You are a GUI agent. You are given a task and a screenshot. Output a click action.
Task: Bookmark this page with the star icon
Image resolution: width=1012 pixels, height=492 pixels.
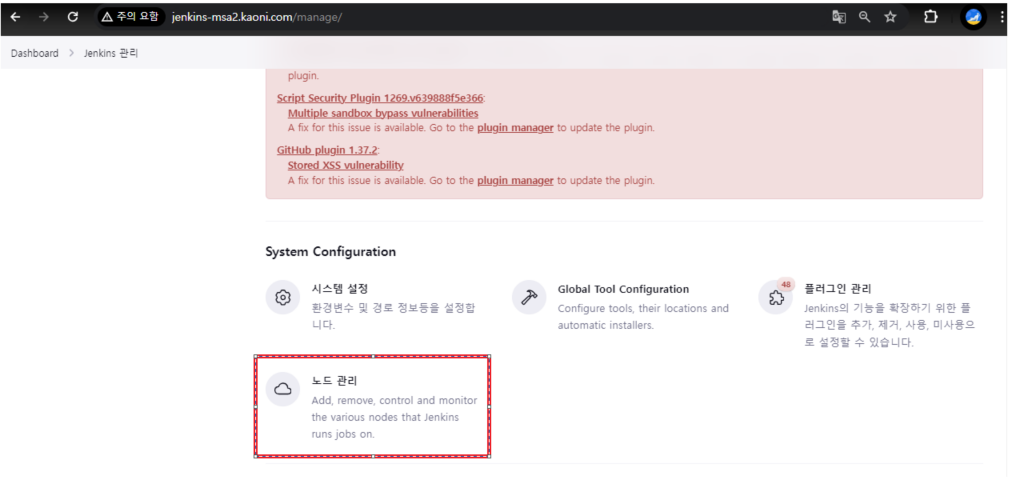click(x=891, y=17)
